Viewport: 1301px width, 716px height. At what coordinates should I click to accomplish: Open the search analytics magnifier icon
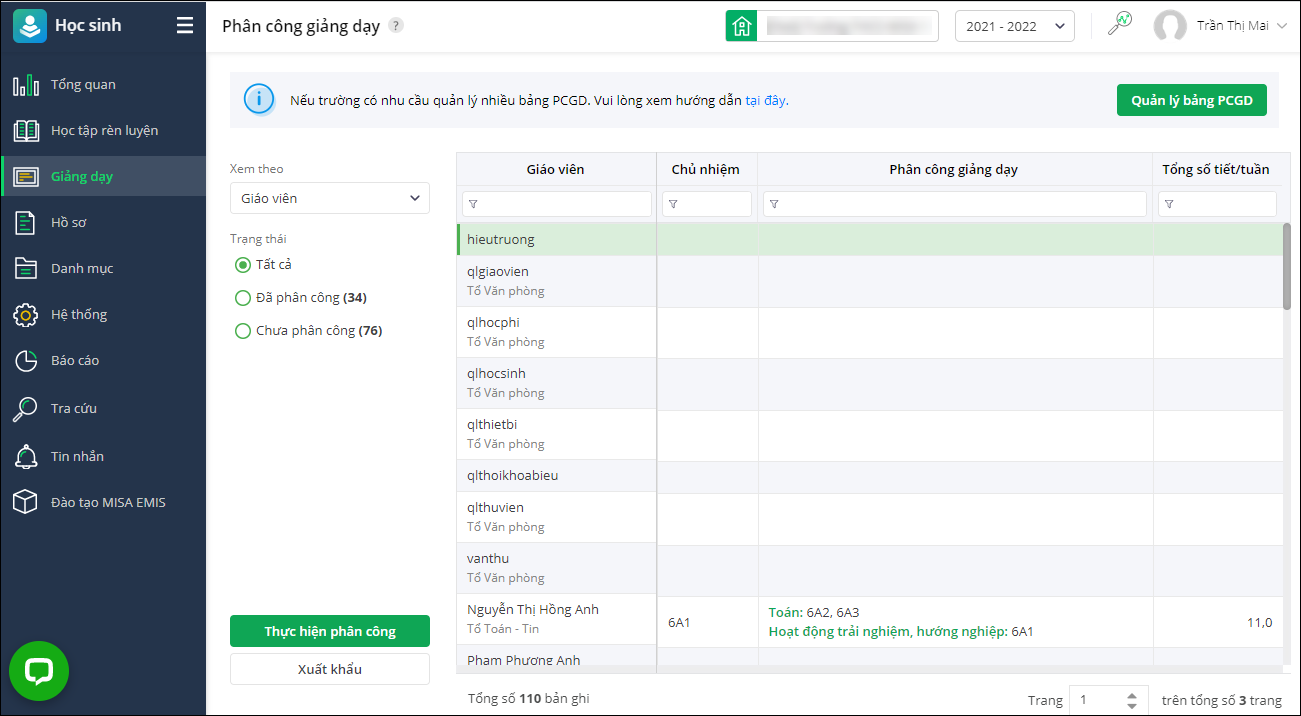(1119, 24)
